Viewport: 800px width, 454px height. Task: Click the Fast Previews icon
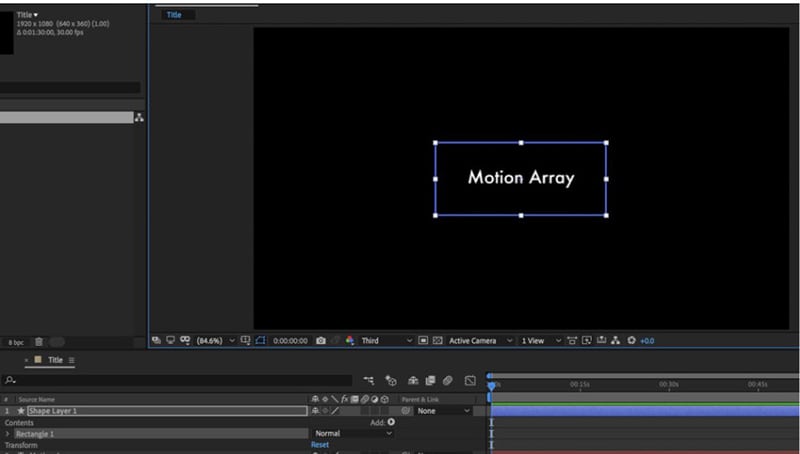[x=587, y=340]
